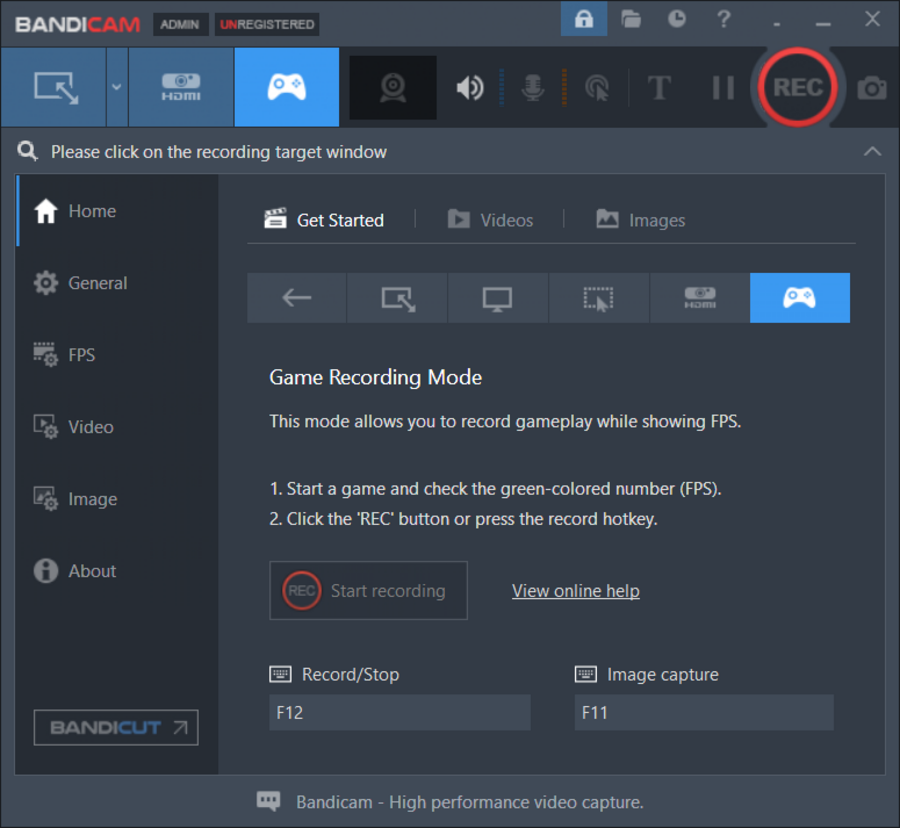This screenshot has width=900, height=828.
Task: Open the General settings section
Action: click(x=117, y=283)
